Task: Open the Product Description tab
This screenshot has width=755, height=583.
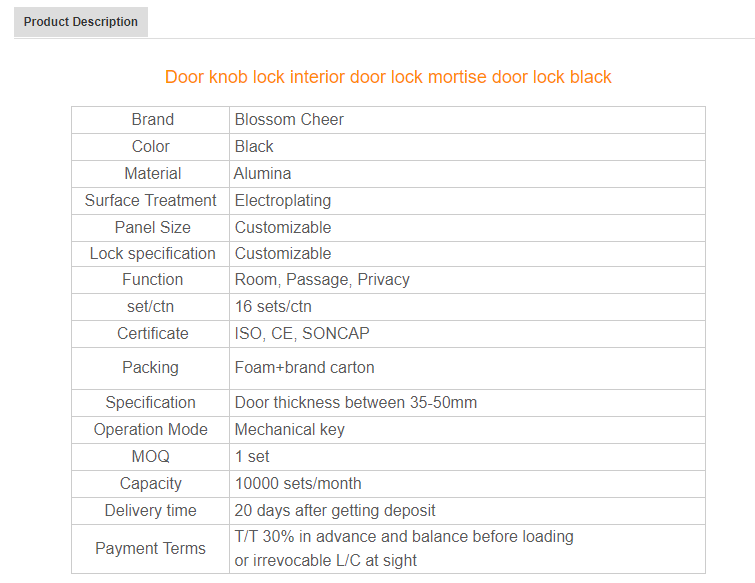Action: [x=81, y=22]
